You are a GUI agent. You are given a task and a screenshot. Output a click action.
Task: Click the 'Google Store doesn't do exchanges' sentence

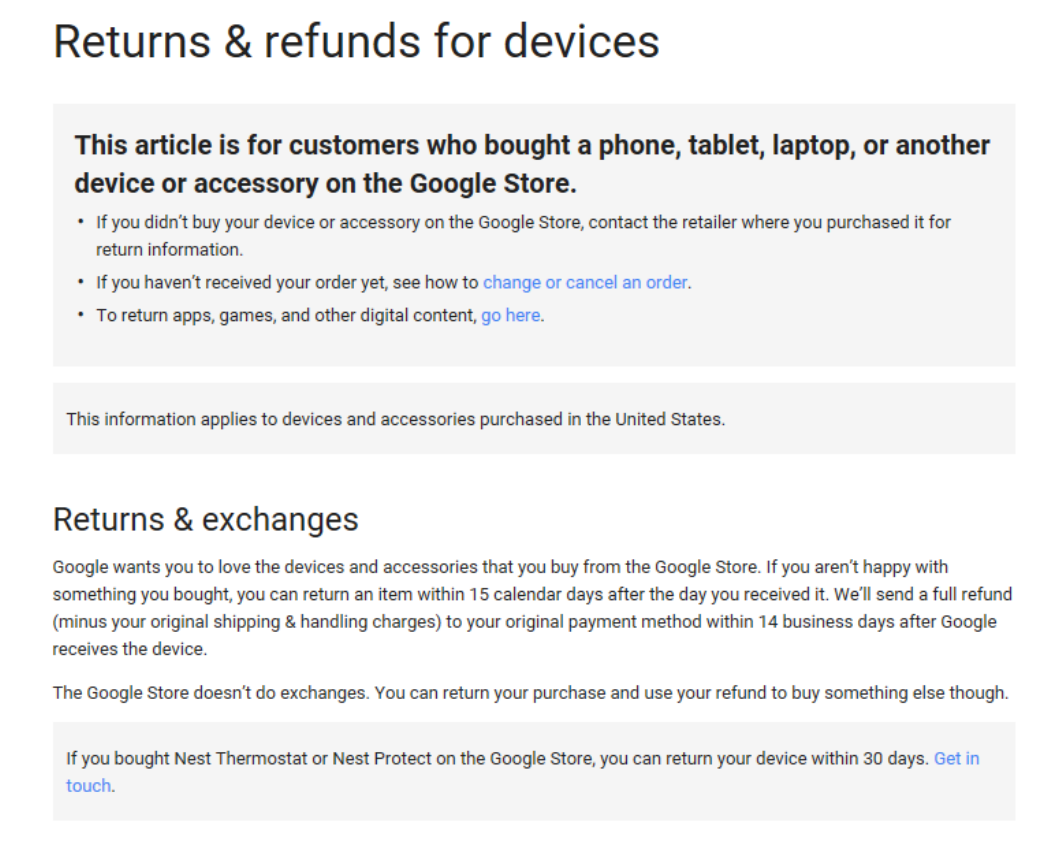(530, 692)
